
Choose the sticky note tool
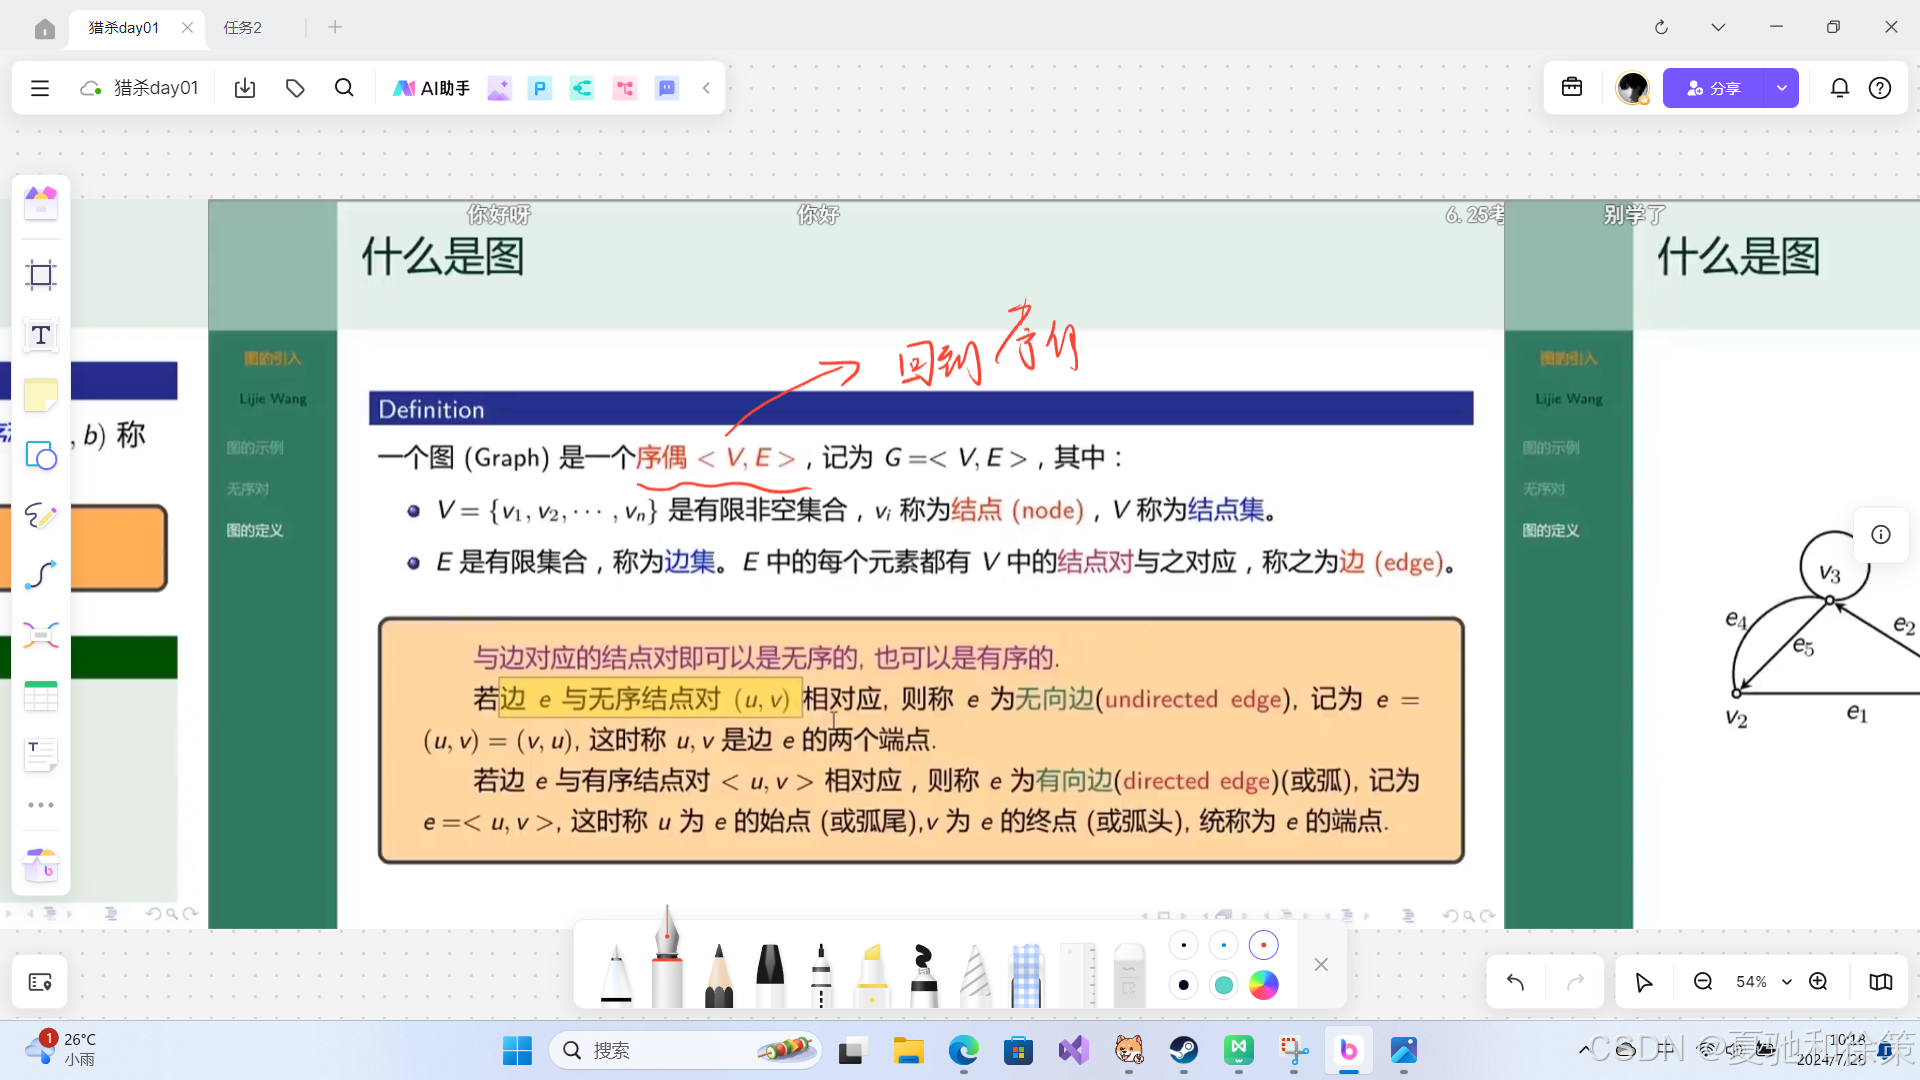tap(41, 396)
